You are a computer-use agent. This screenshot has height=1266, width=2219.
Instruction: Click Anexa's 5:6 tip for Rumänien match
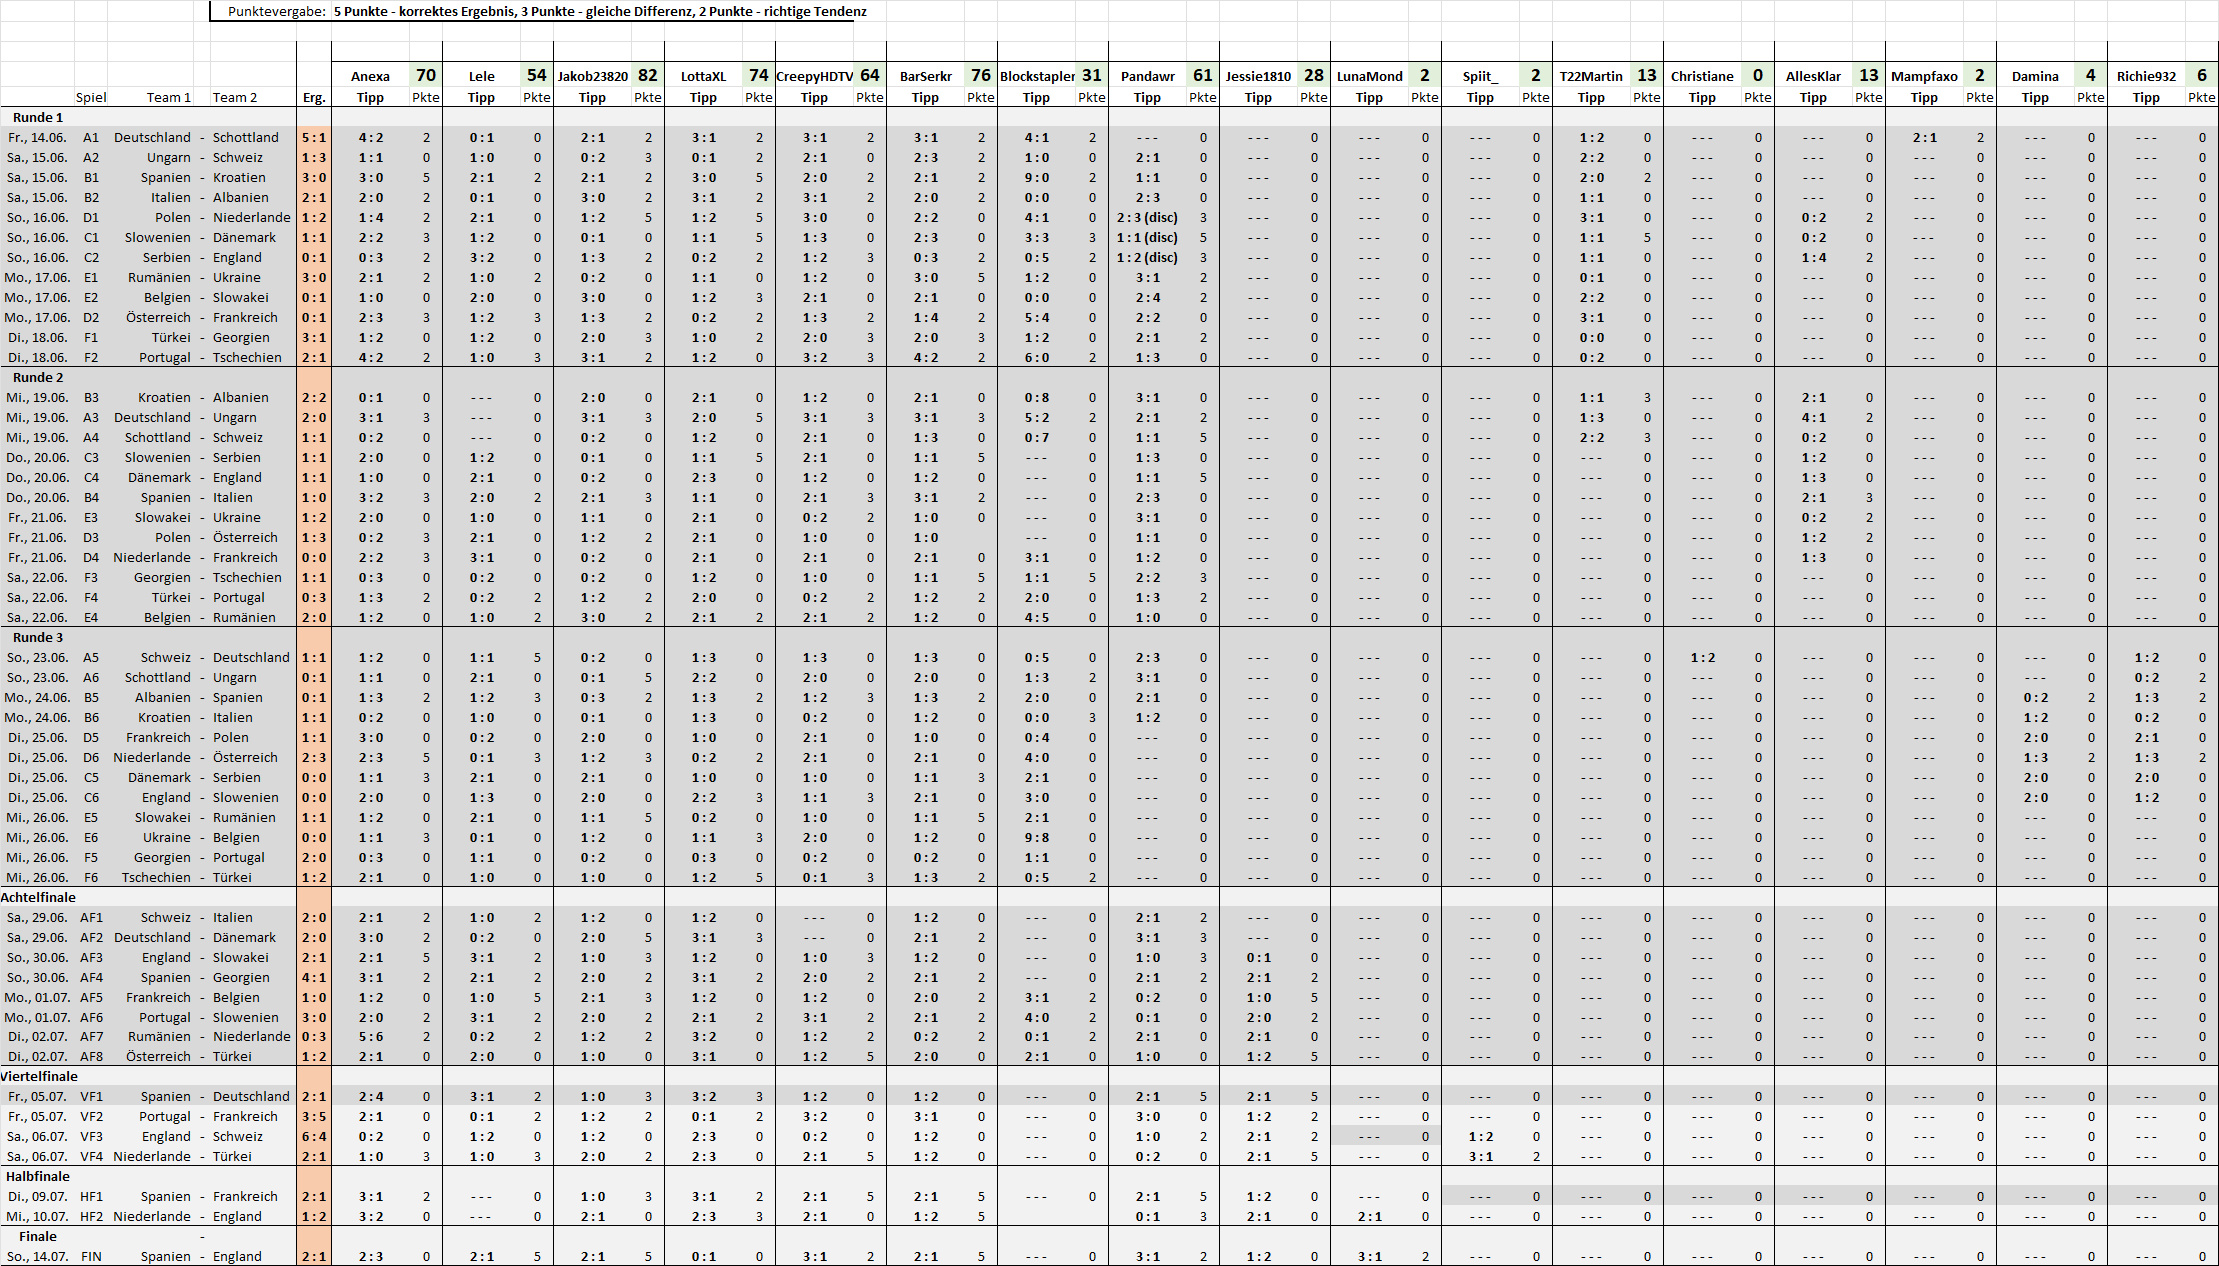[370, 1036]
